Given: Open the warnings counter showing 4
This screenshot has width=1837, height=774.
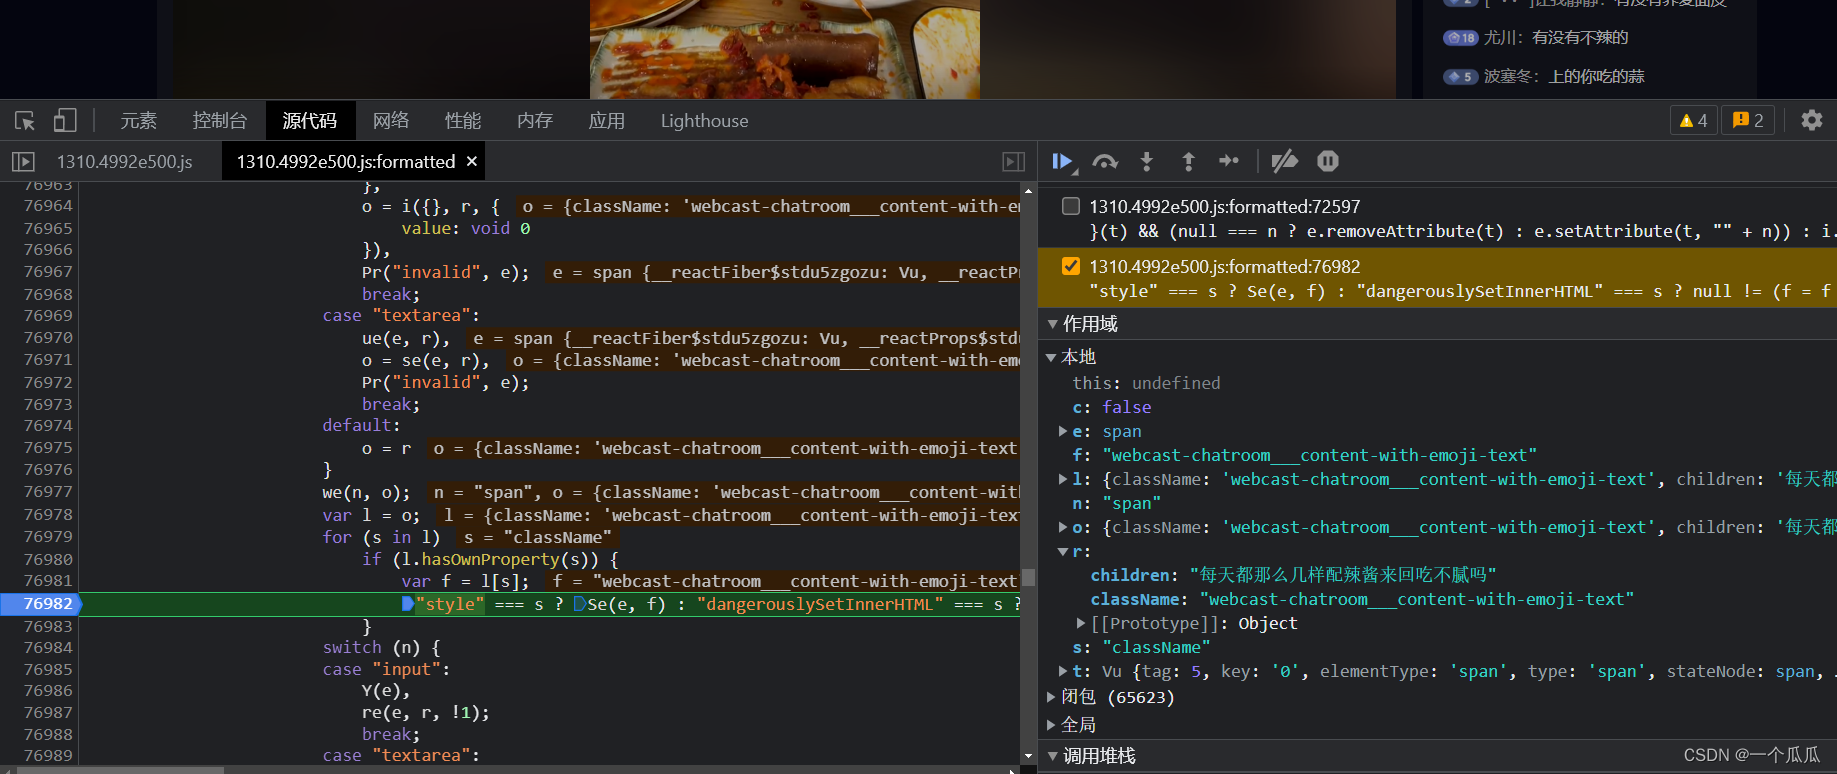Looking at the screenshot, I should 1694,120.
